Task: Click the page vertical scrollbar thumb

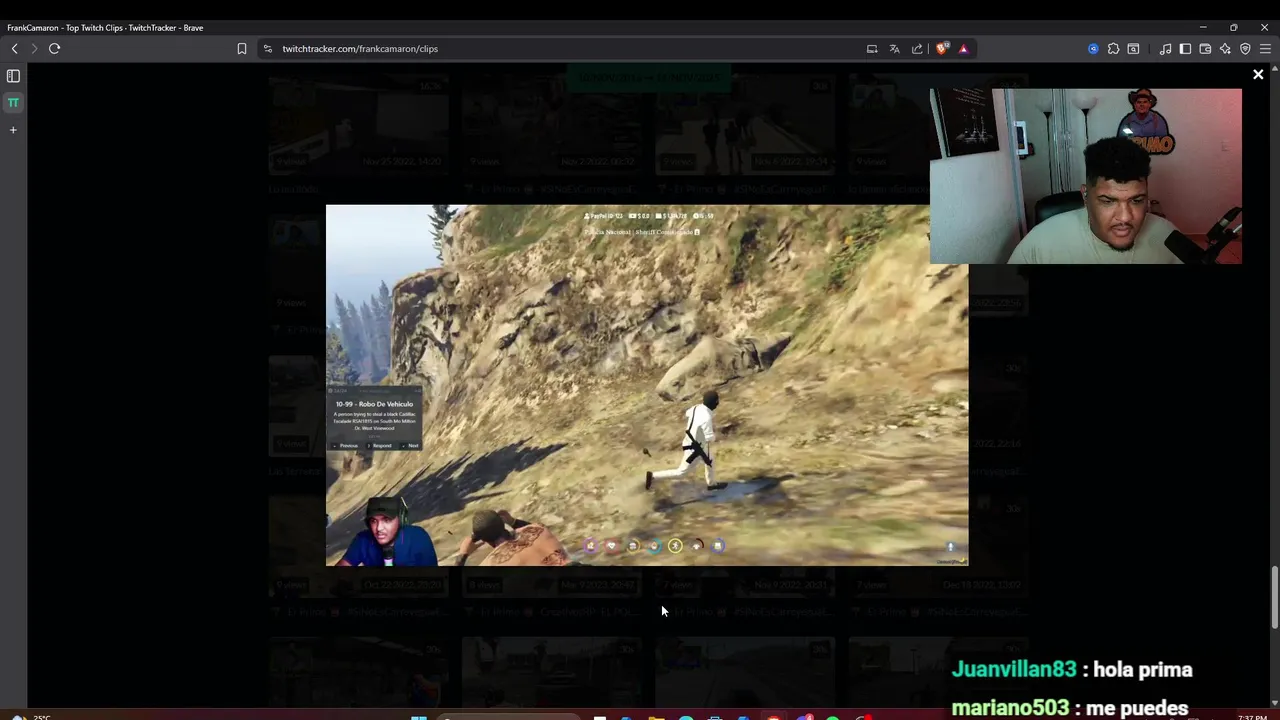Action: click(1274, 598)
